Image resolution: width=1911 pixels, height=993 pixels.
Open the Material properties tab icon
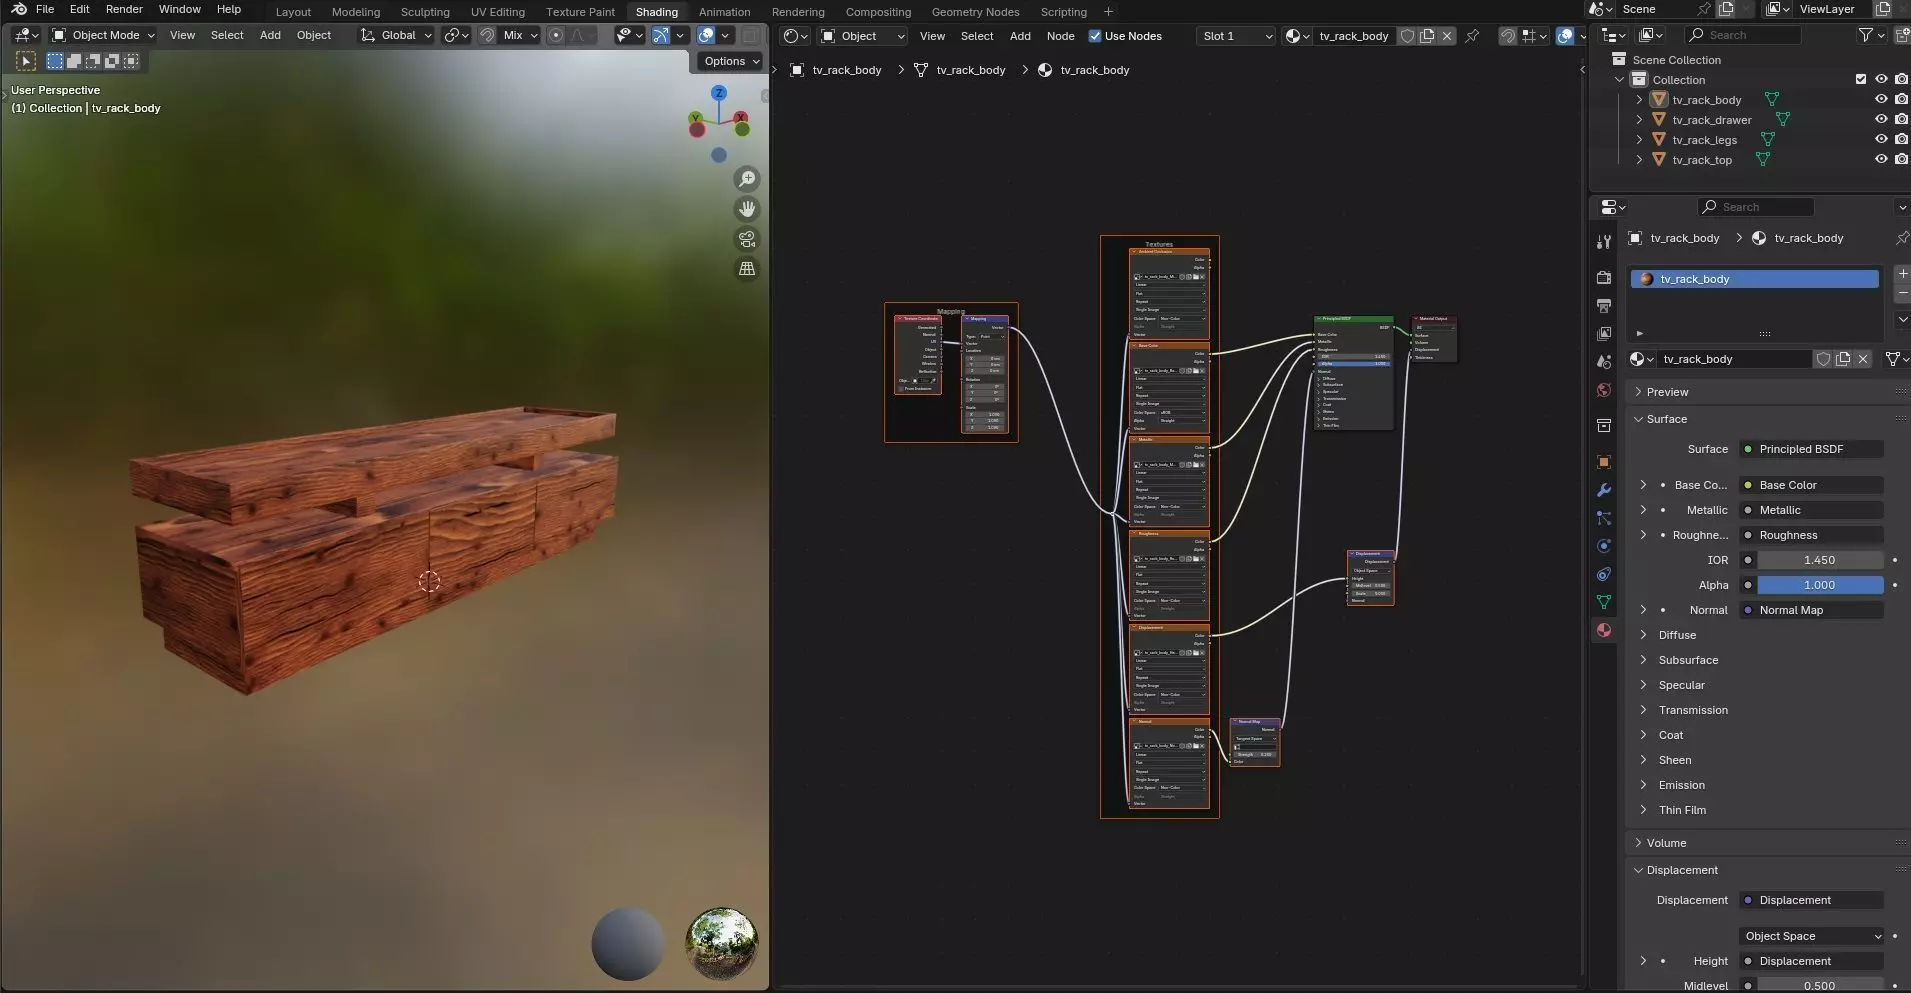click(x=1604, y=630)
